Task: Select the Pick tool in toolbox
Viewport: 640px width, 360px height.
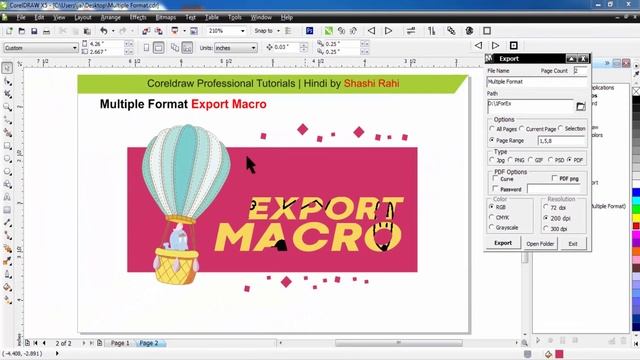Action: coord(7,68)
